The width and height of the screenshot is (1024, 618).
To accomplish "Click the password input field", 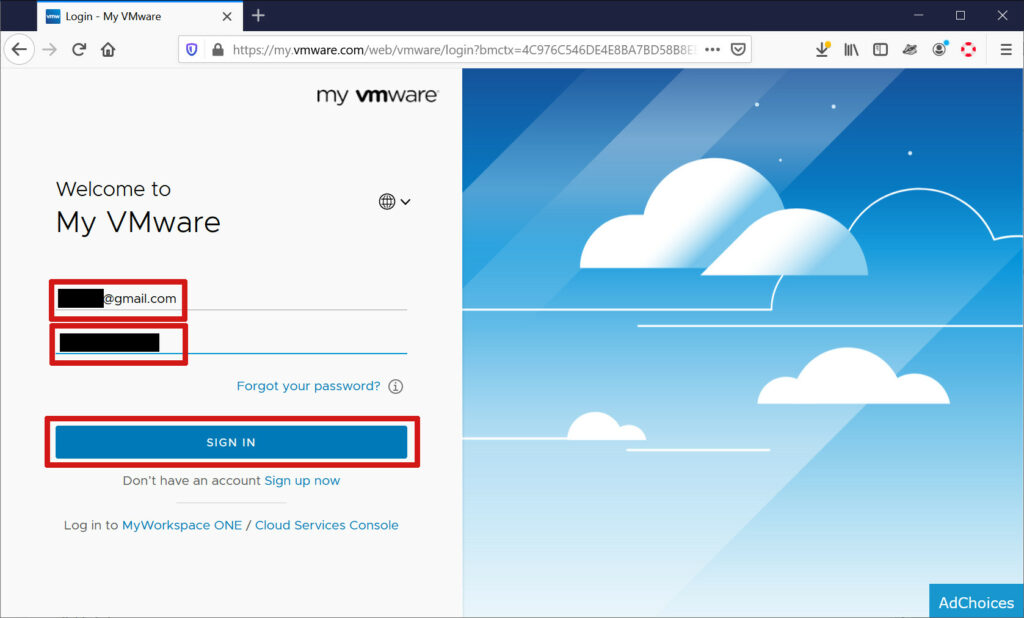I will [x=231, y=342].
